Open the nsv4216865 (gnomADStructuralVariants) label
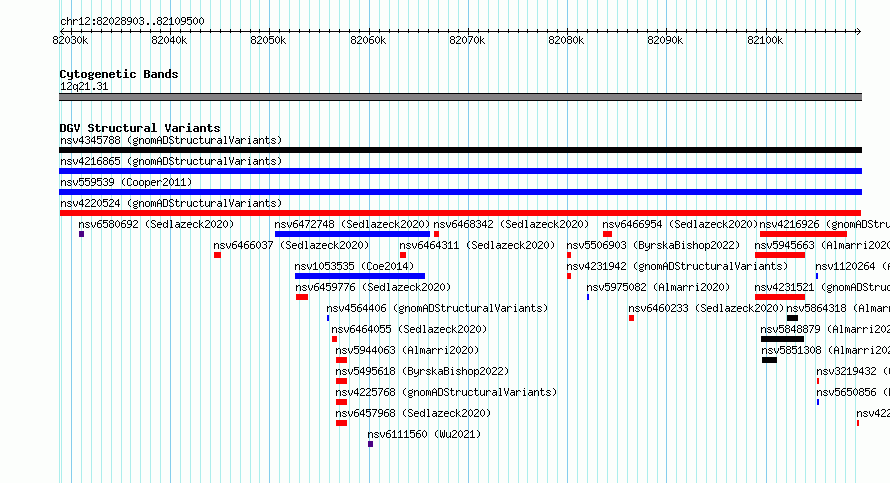 point(171,161)
